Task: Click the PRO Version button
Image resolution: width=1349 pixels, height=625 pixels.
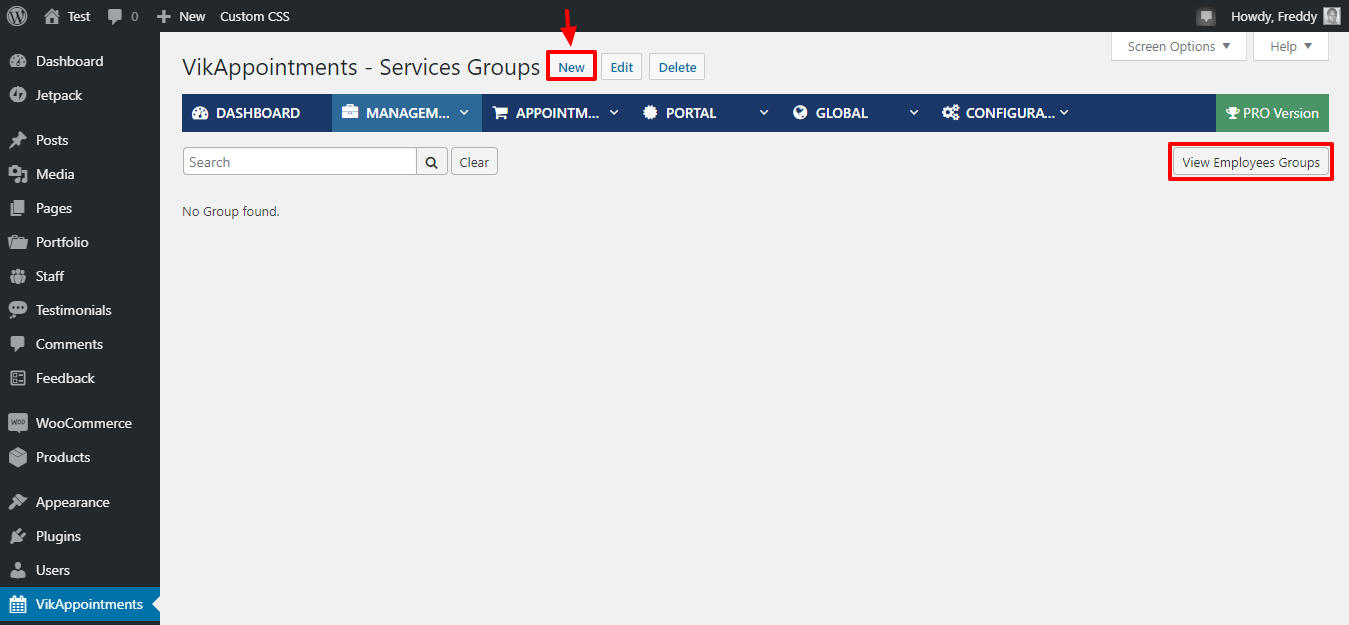Action: [1272, 113]
